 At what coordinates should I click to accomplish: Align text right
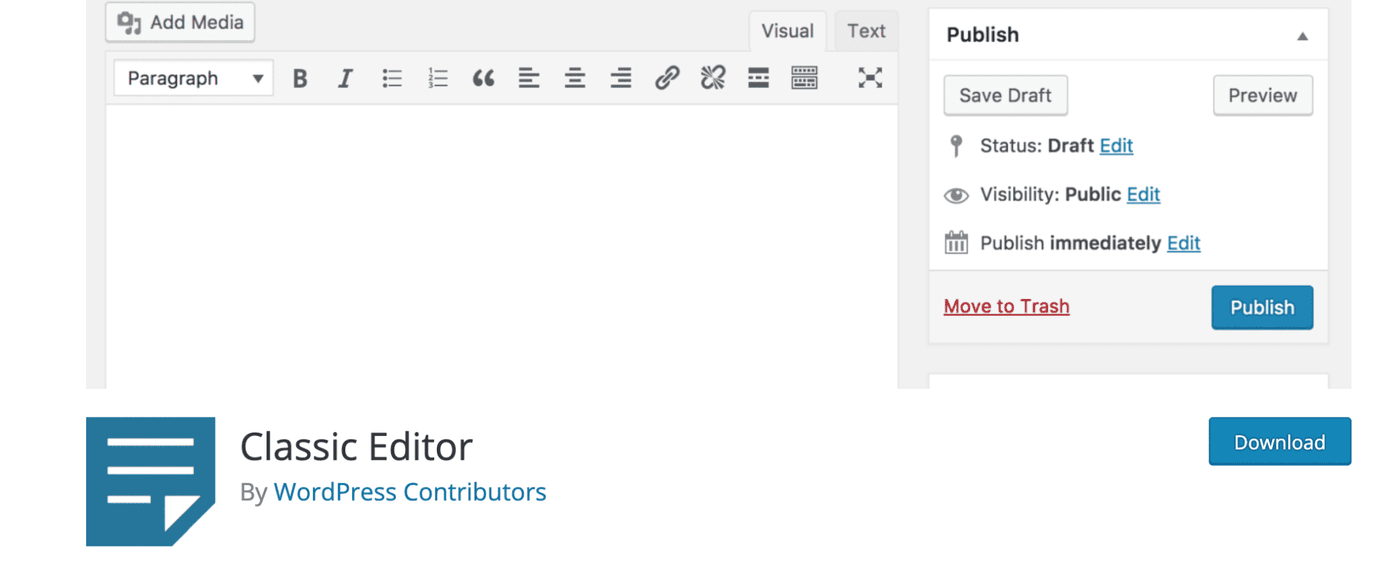point(621,78)
